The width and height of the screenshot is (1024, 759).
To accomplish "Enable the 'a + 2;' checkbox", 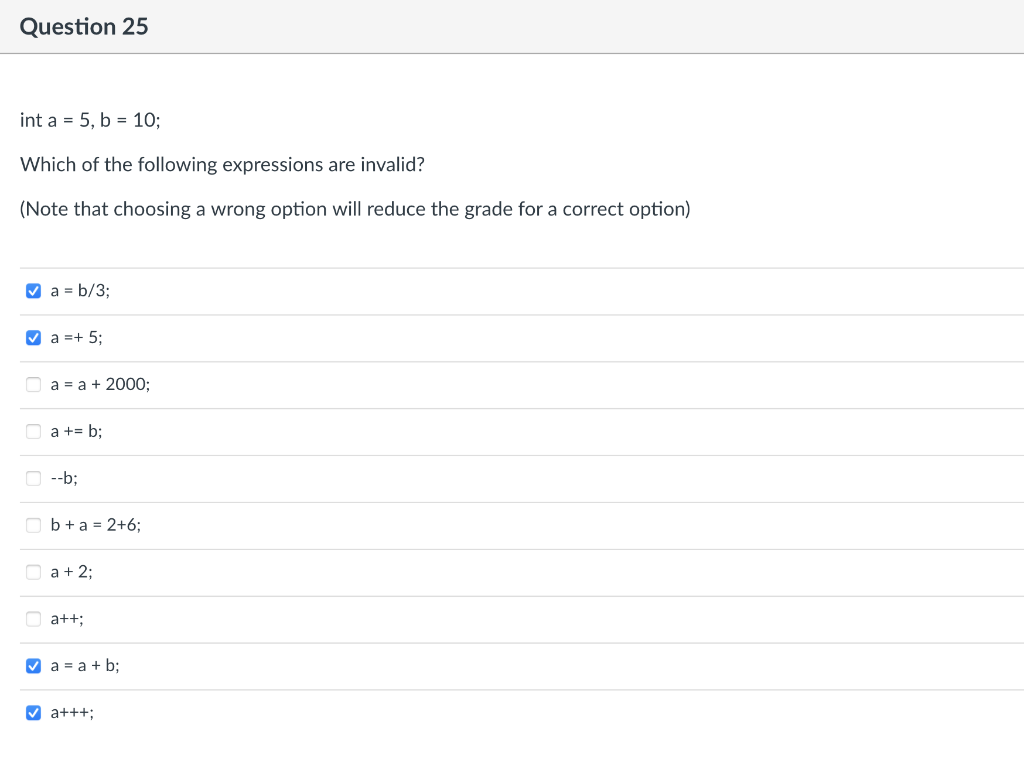I will tap(34, 572).
